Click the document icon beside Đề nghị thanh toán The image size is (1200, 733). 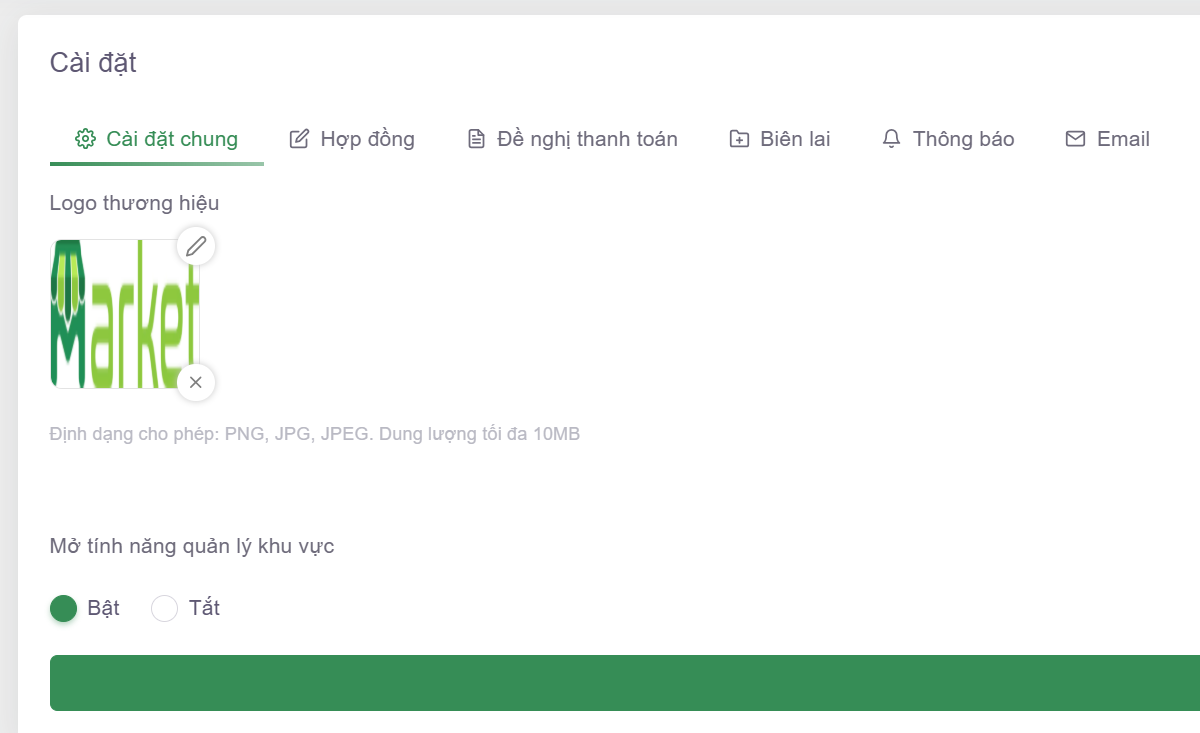pos(476,139)
